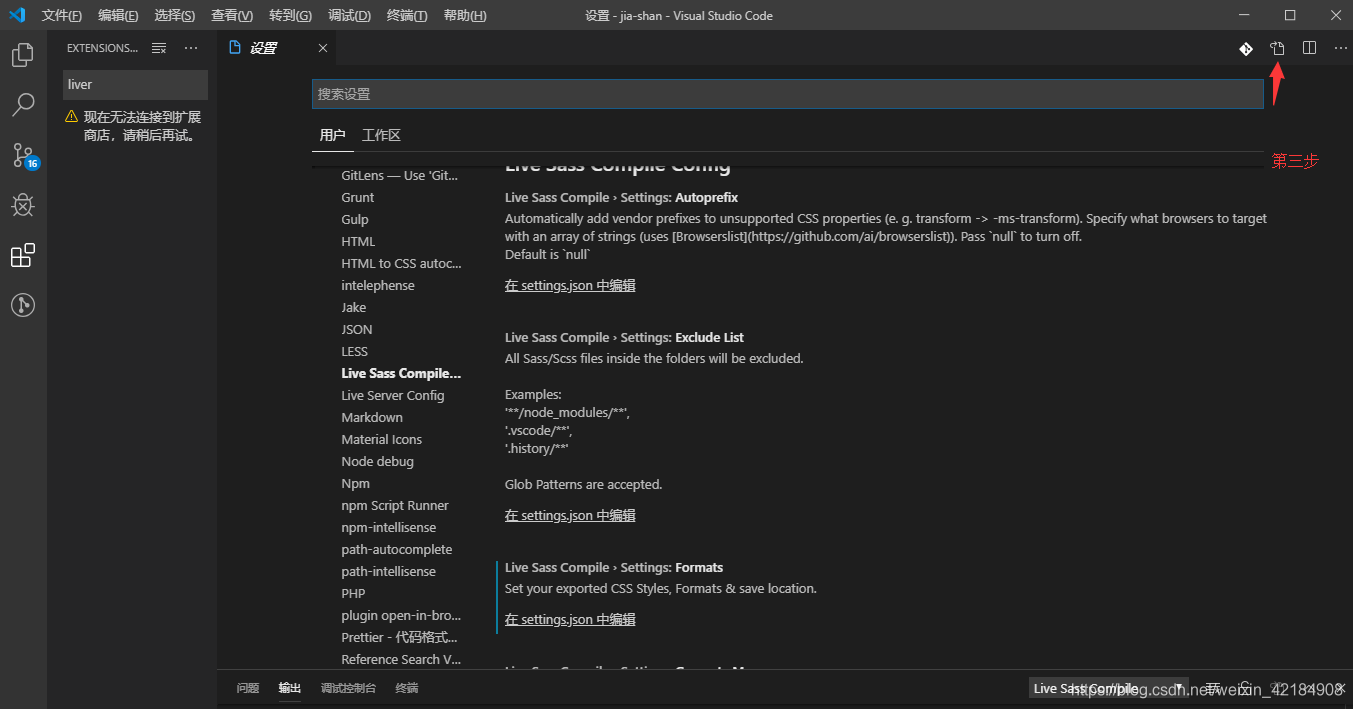Open the Extensions view in activity bar

23,255
